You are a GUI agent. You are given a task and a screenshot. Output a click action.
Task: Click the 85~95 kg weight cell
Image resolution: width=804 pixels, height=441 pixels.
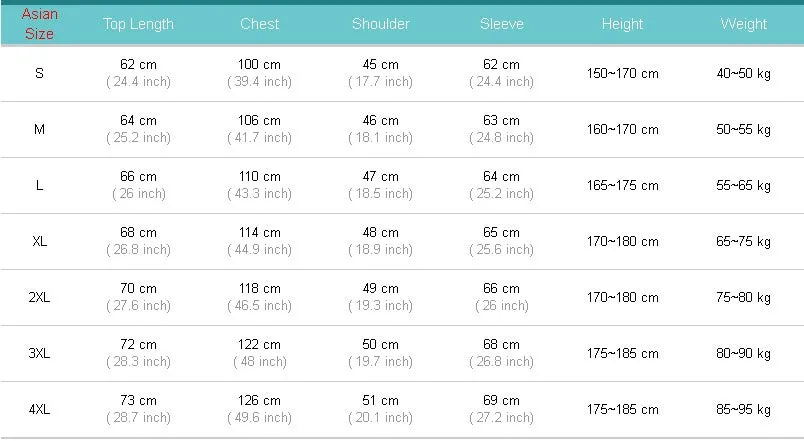click(x=743, y=409)
